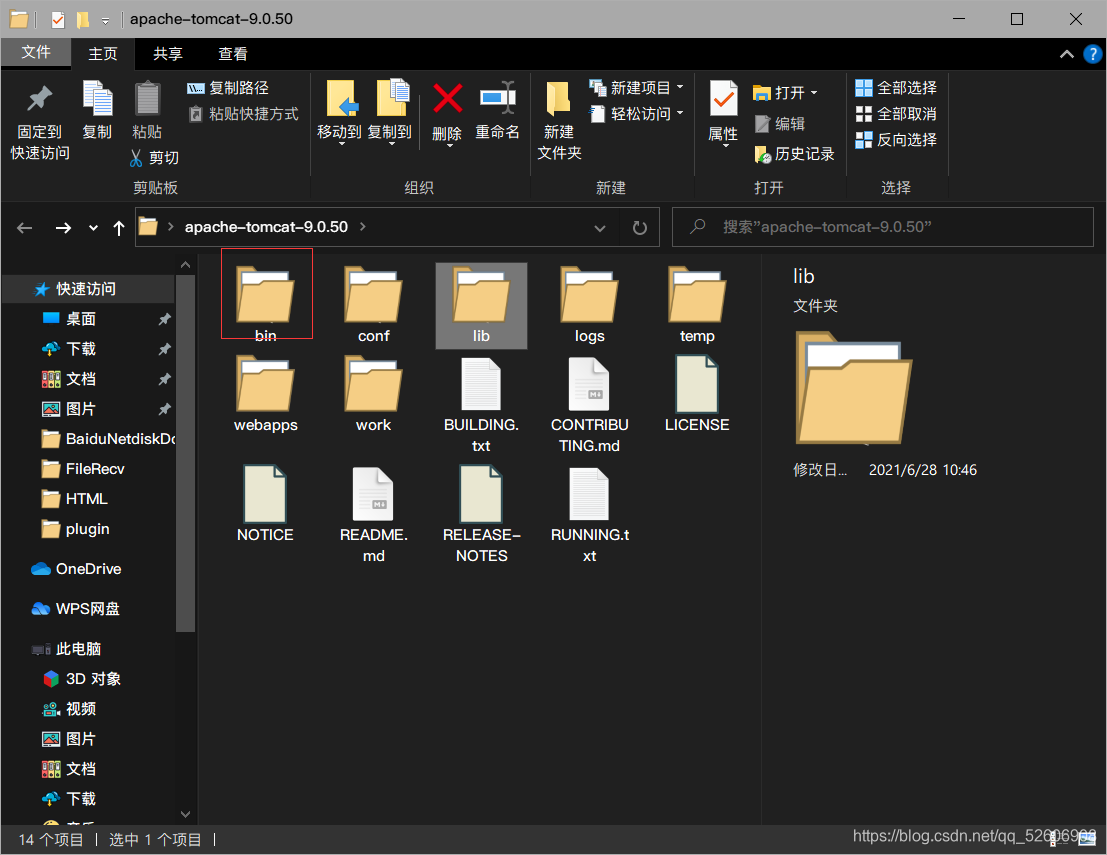Click the Copy (复制) ribbon icon
Viewport: 1107px width, 855px height.
pos(97,98)
